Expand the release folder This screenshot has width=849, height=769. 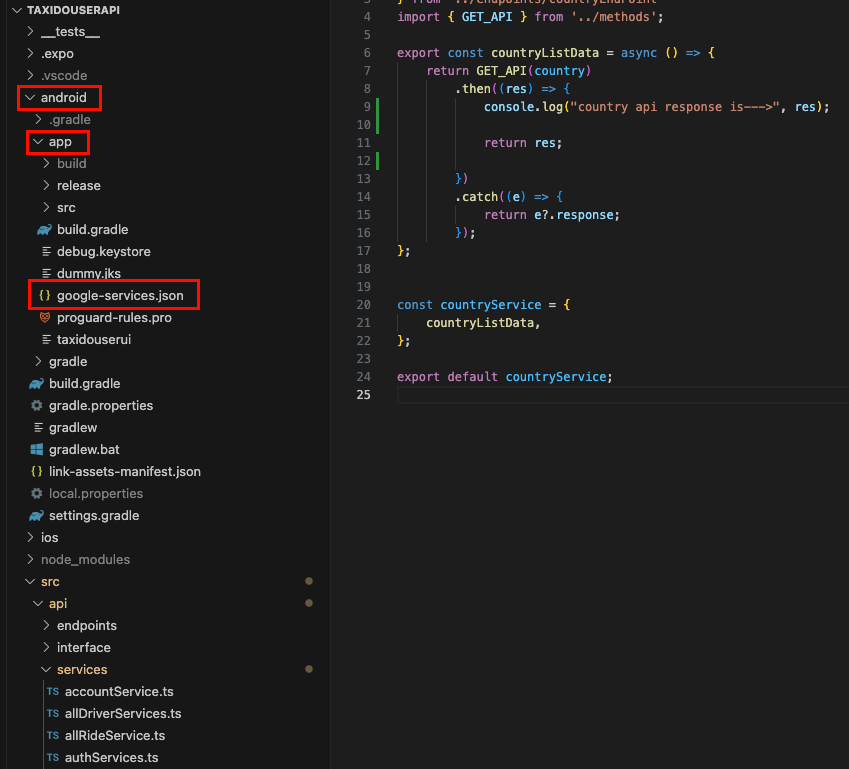point(46,186)
